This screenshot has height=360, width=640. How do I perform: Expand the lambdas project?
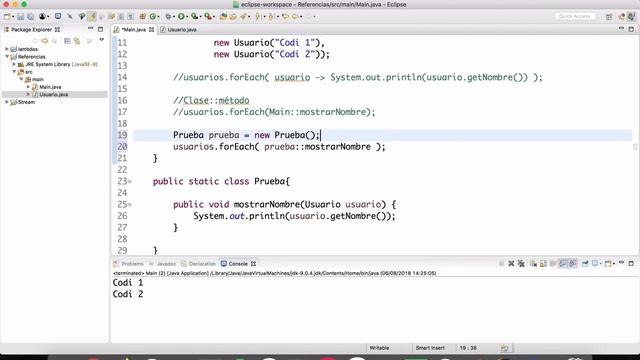[x=7, y=49]
